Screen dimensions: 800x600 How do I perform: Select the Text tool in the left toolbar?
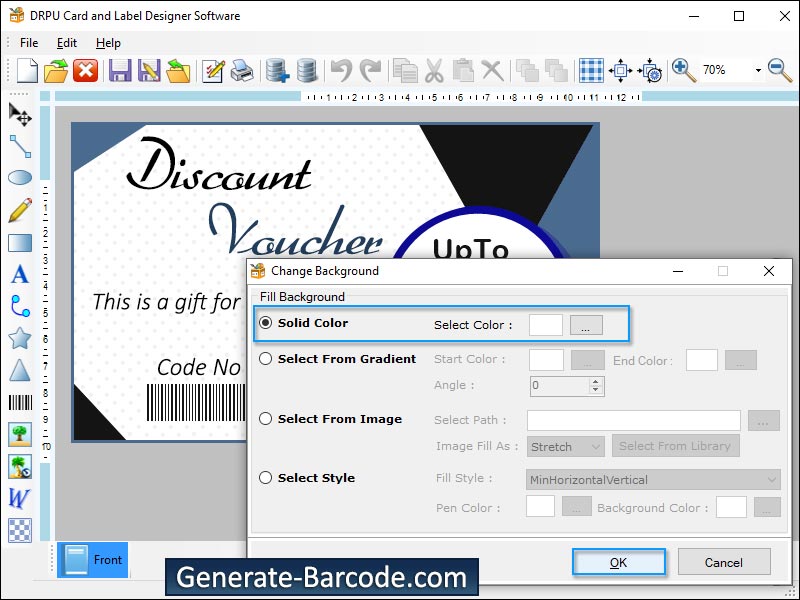[21, 274]
